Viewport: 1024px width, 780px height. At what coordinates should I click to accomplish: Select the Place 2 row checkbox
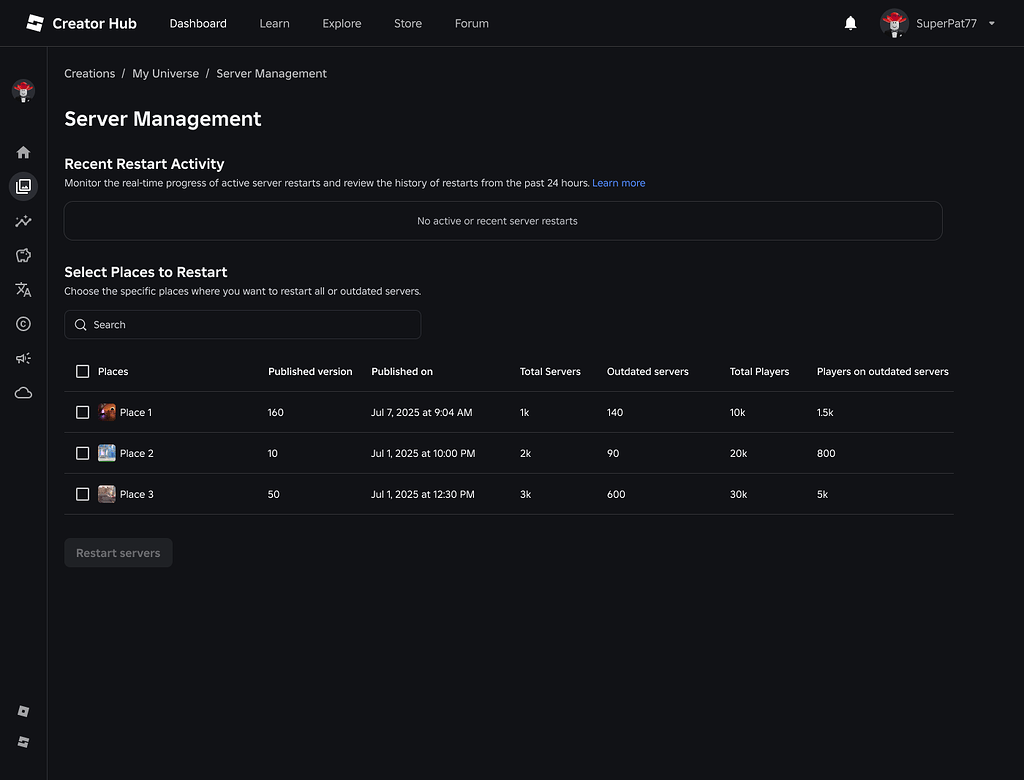pos(82,453)
